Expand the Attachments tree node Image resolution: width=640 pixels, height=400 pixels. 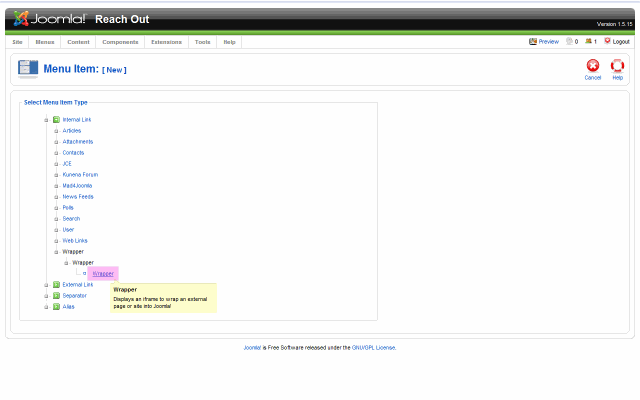56,142
